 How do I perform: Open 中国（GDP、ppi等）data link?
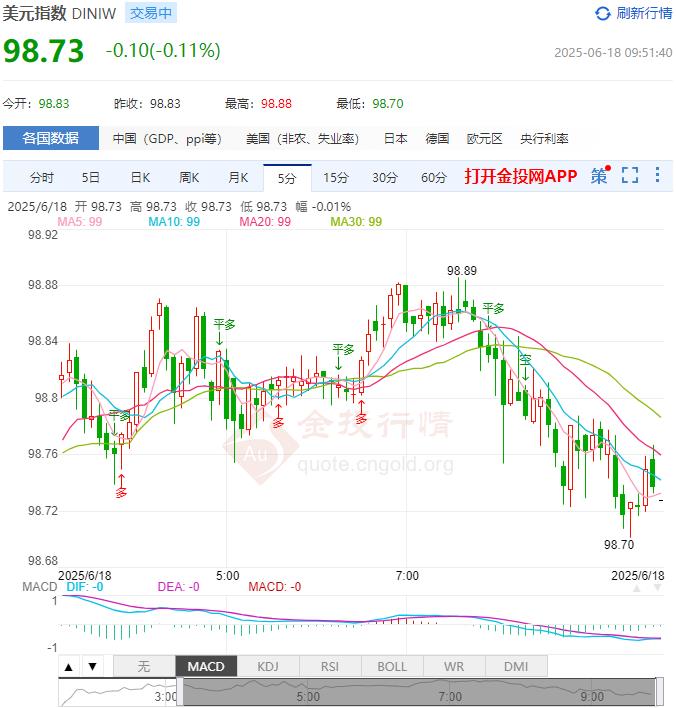[167, 139]
